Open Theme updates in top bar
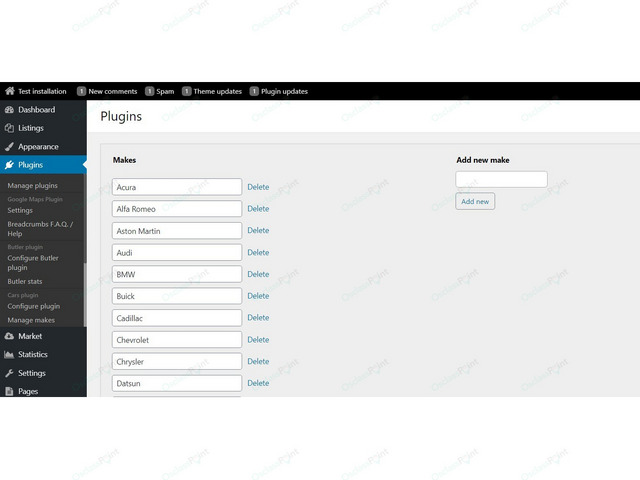This screenshot has width=640, height=480. coord(218,91)
